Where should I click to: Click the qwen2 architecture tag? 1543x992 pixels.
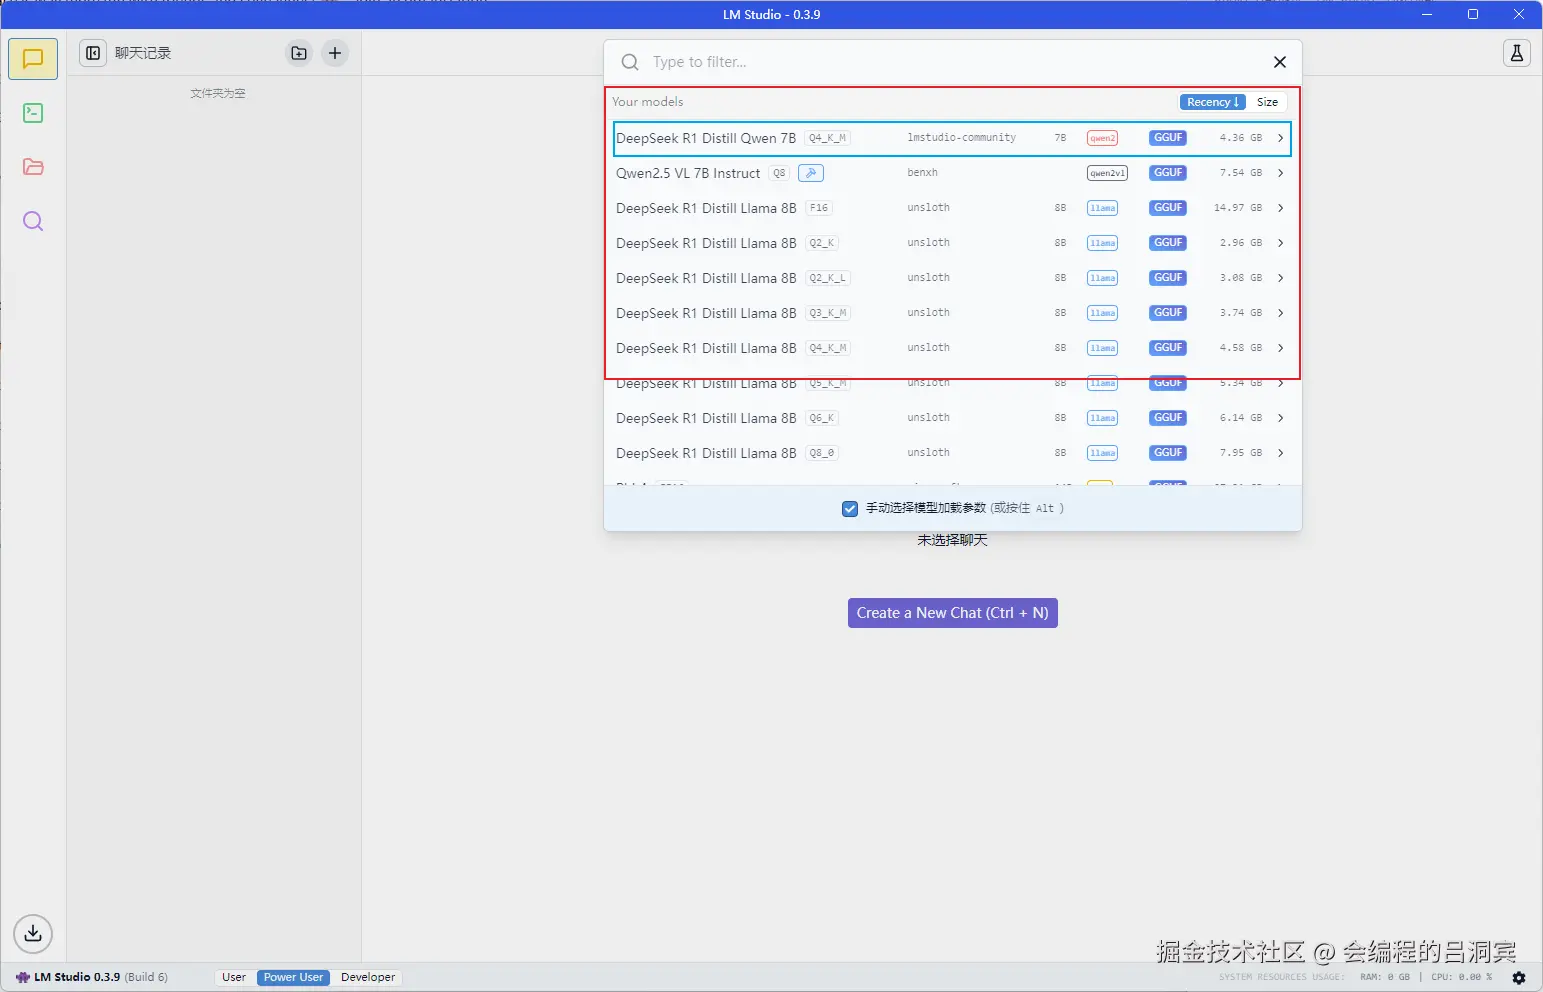(1103, 138)
